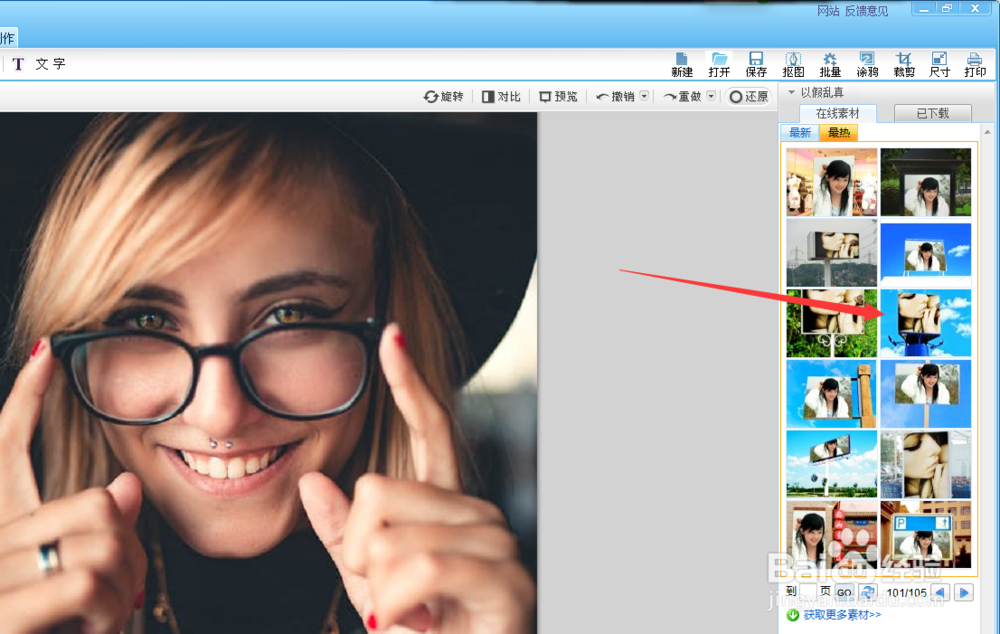This screenshot has width=1000, height=634.
Task: Undo the last action with 撤销
Action: tap(615, 96)
